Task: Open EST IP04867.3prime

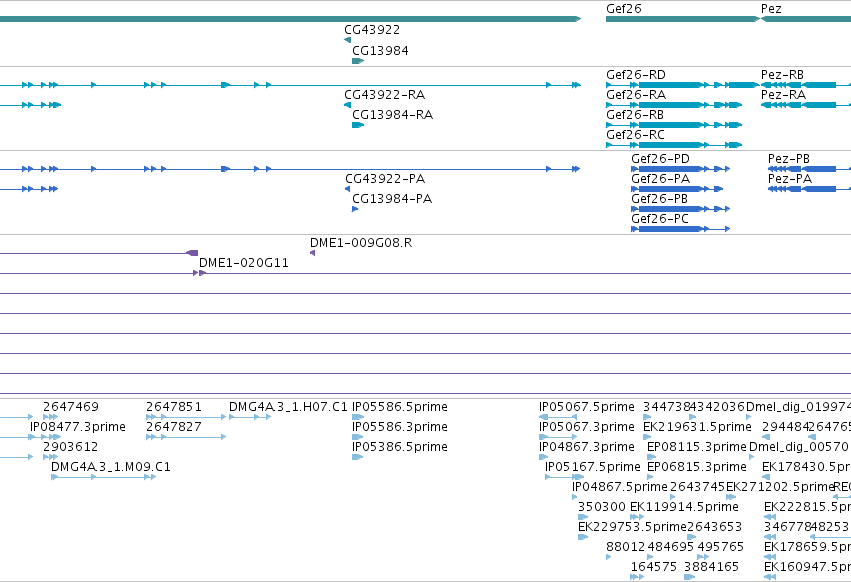Action: click(543, 457)
